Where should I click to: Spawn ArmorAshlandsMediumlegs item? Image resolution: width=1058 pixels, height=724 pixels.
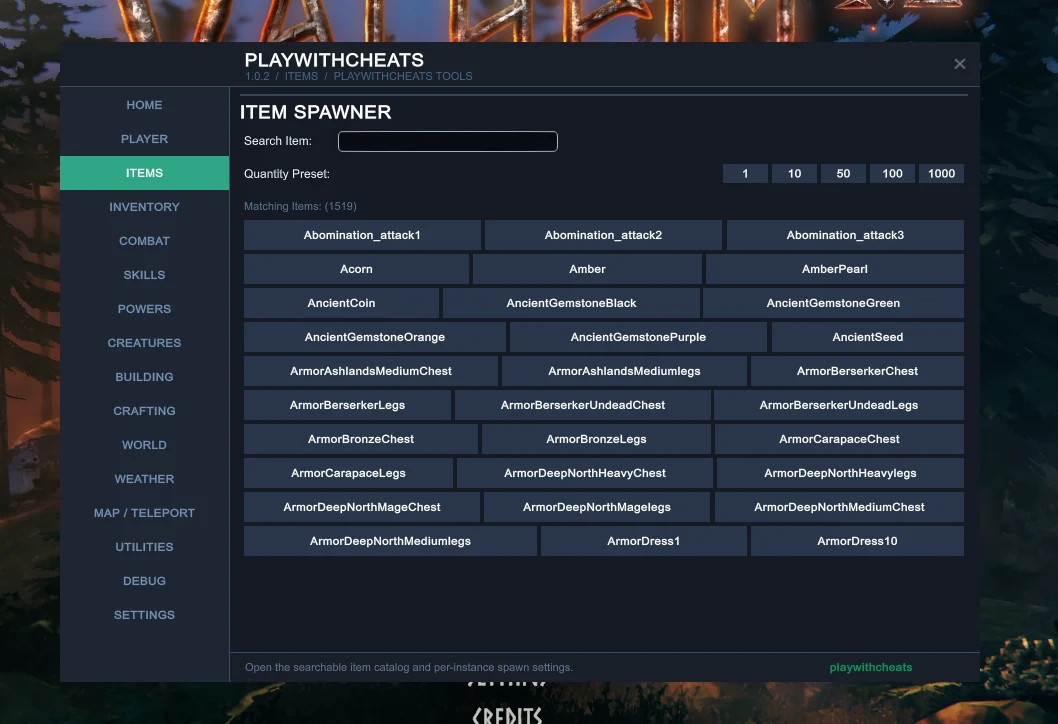tap(624, 371)
